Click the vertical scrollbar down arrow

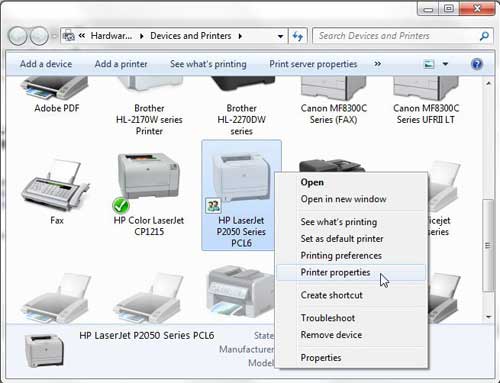488,317
